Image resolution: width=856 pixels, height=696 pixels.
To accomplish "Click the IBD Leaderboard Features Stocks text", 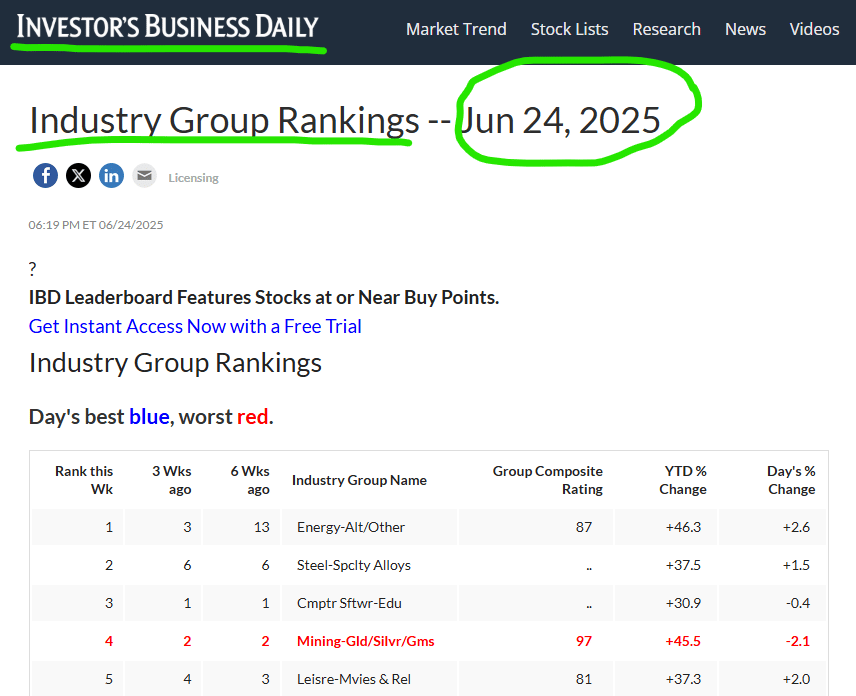I will (x=264, y=298).
